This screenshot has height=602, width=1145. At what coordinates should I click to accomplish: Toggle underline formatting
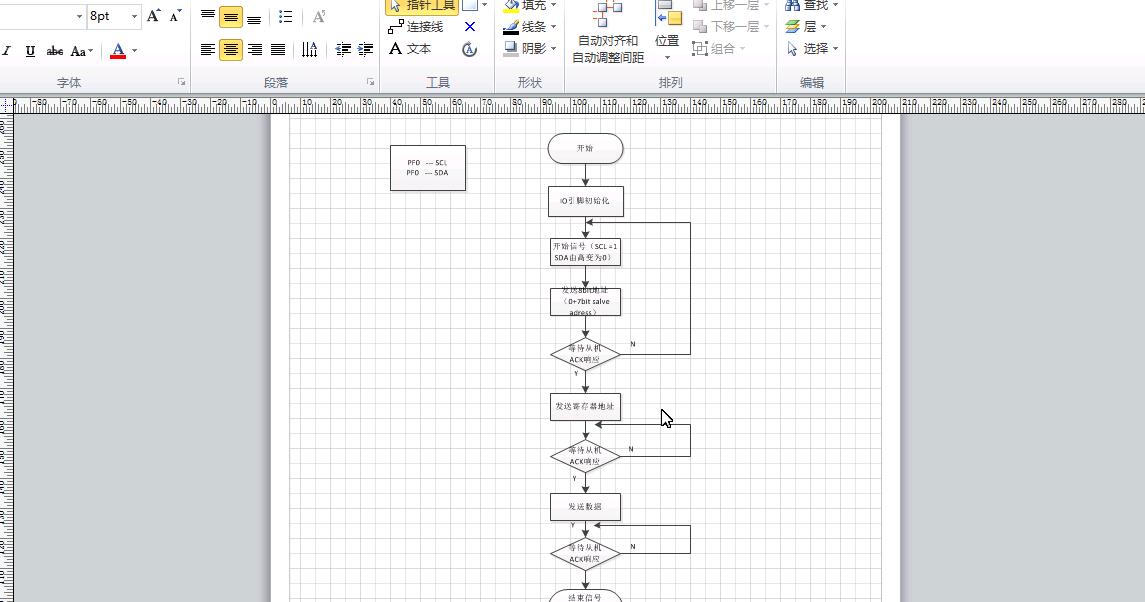[30, 51]
